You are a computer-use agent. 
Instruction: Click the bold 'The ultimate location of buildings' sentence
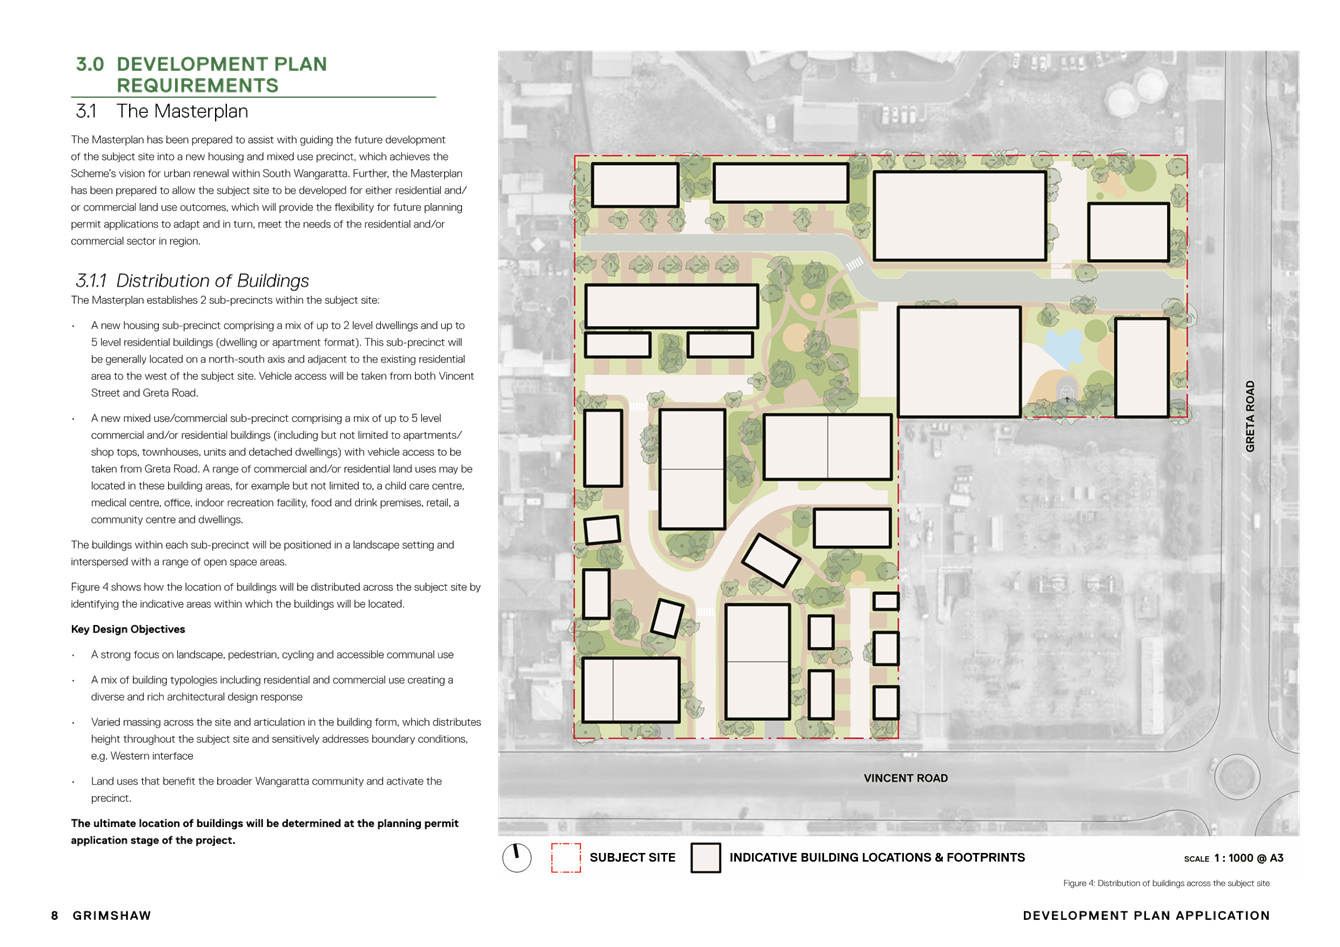coord(265,832)
